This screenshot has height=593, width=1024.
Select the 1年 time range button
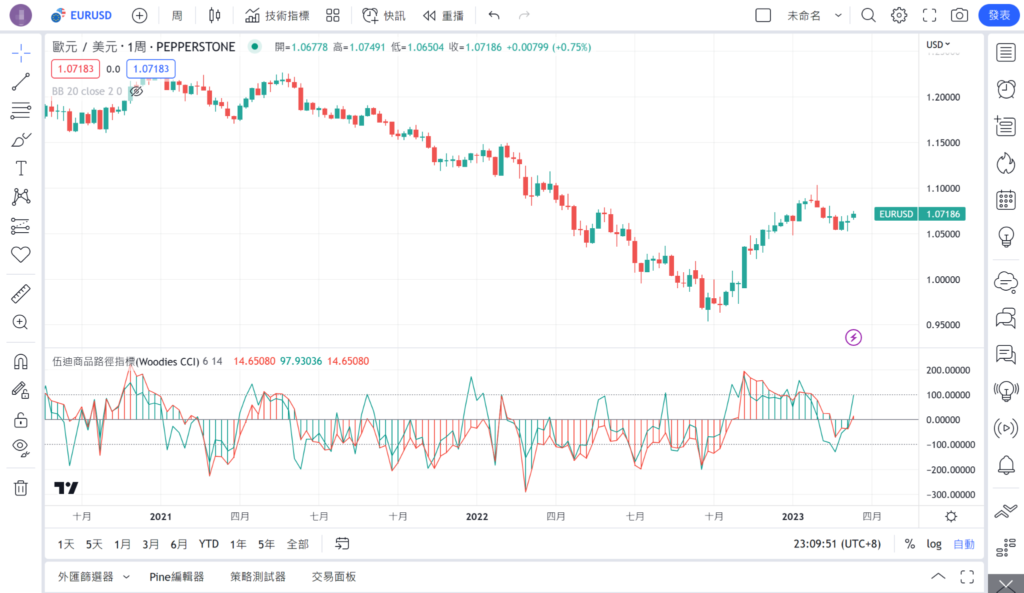[238, 544]
